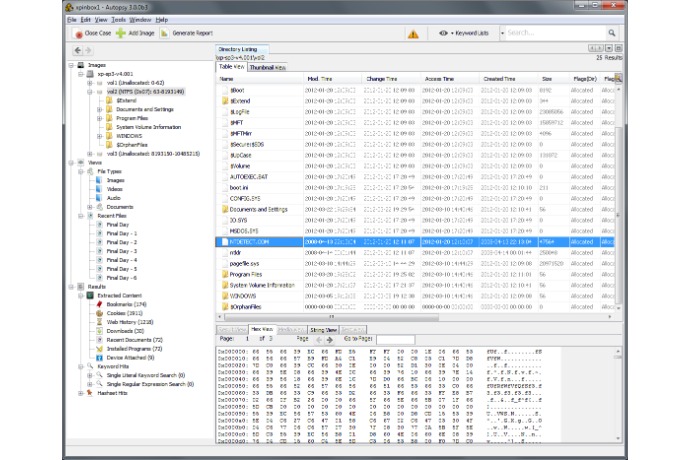Click the Hashset Hits icon

[x=90, y=393]
